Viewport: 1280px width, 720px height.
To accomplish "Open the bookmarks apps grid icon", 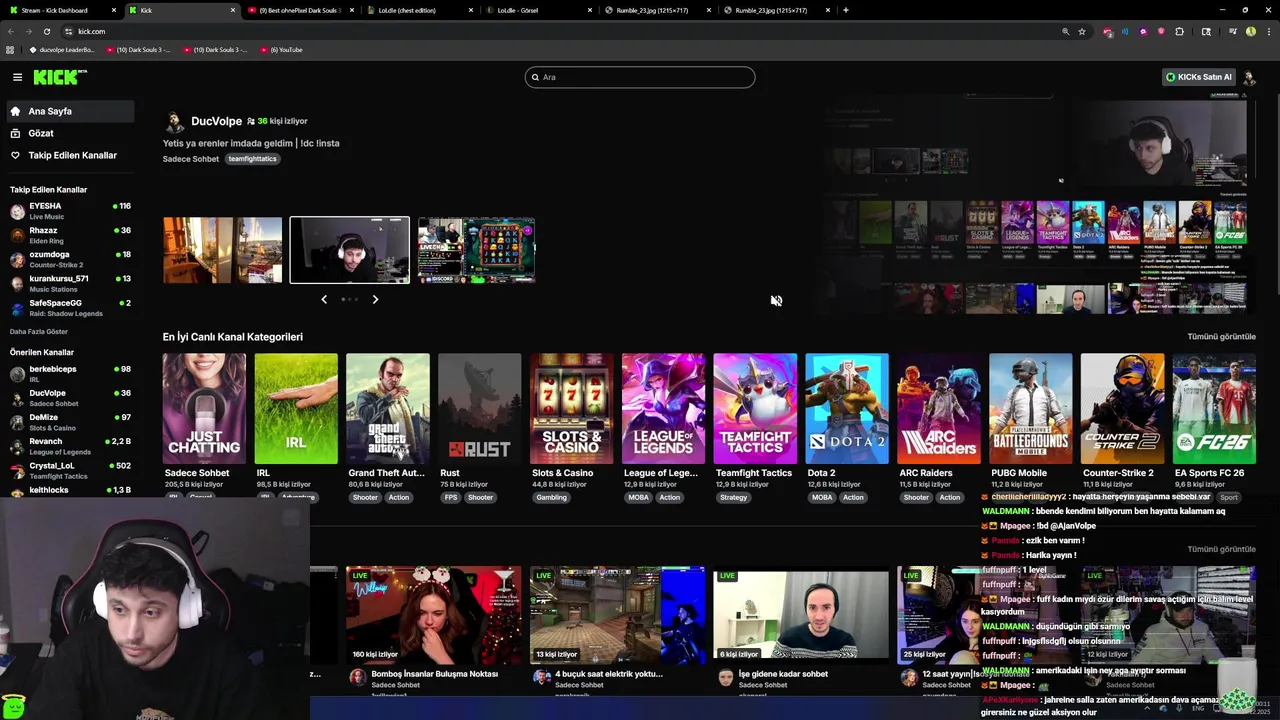I will (x=10, y=49).
